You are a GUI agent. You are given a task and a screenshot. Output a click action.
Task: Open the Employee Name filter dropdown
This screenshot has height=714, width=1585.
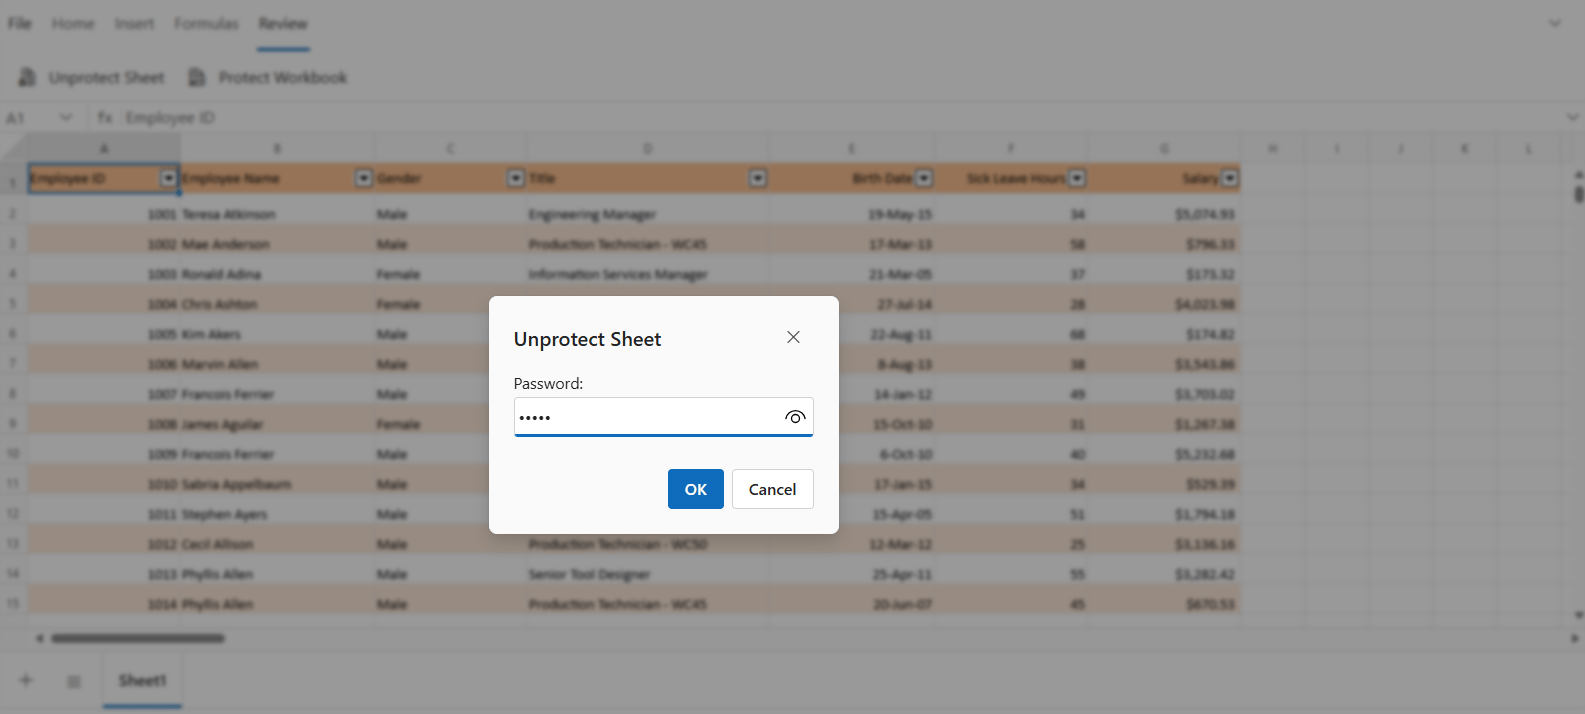tap(364, 178)
